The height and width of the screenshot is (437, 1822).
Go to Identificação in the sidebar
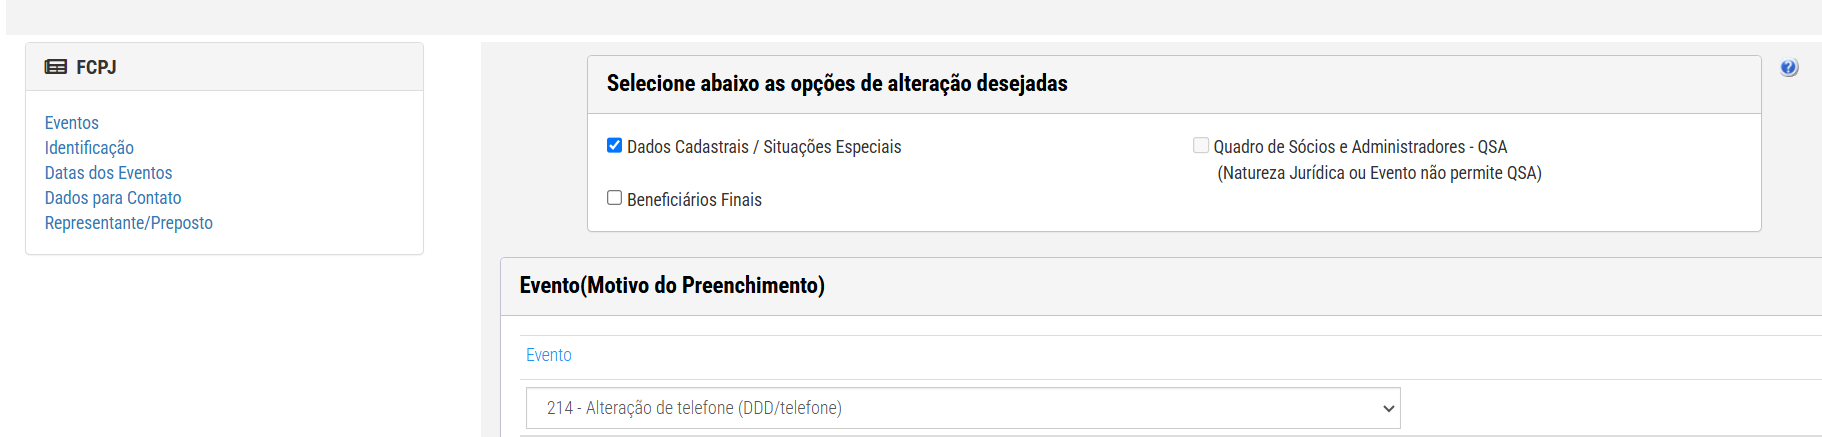point(89,148)
